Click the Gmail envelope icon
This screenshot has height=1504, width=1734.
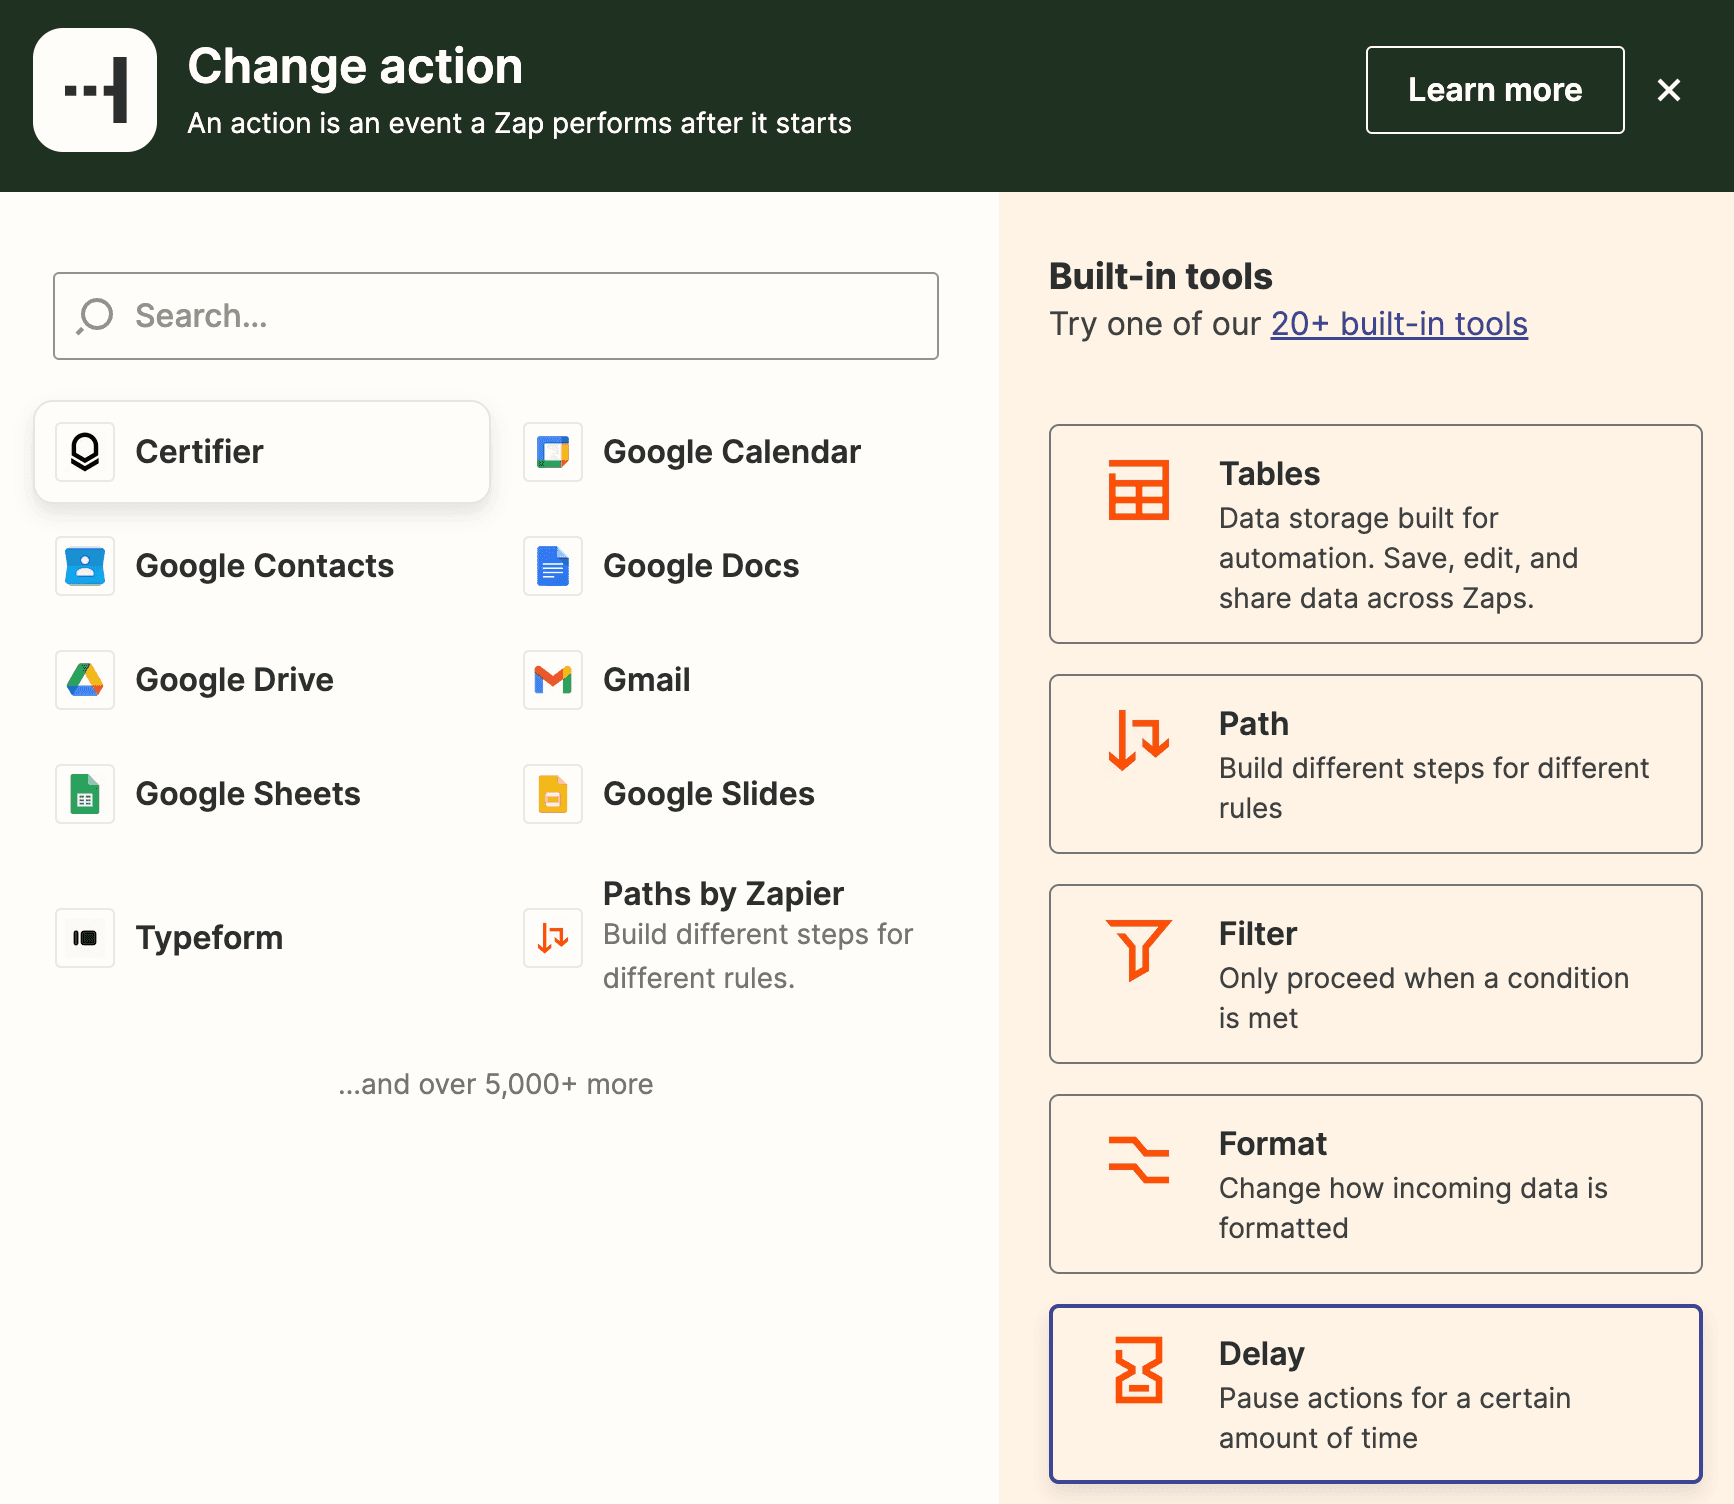click(553, 680)
